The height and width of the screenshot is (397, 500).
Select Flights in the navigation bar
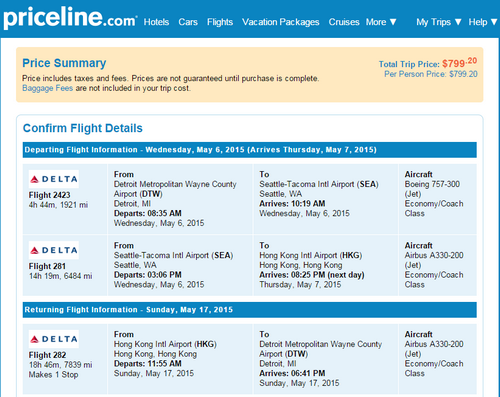point(220,22)
